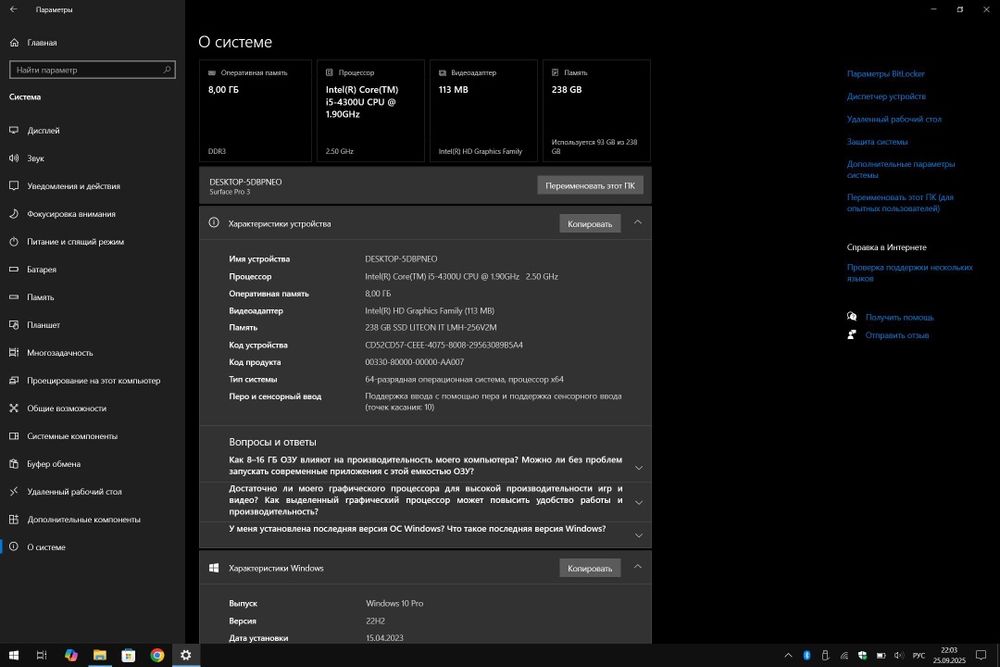1000x667 pixels.
Task: Open Проецирование на этот компьютер
Action: (x=93, y=381)
